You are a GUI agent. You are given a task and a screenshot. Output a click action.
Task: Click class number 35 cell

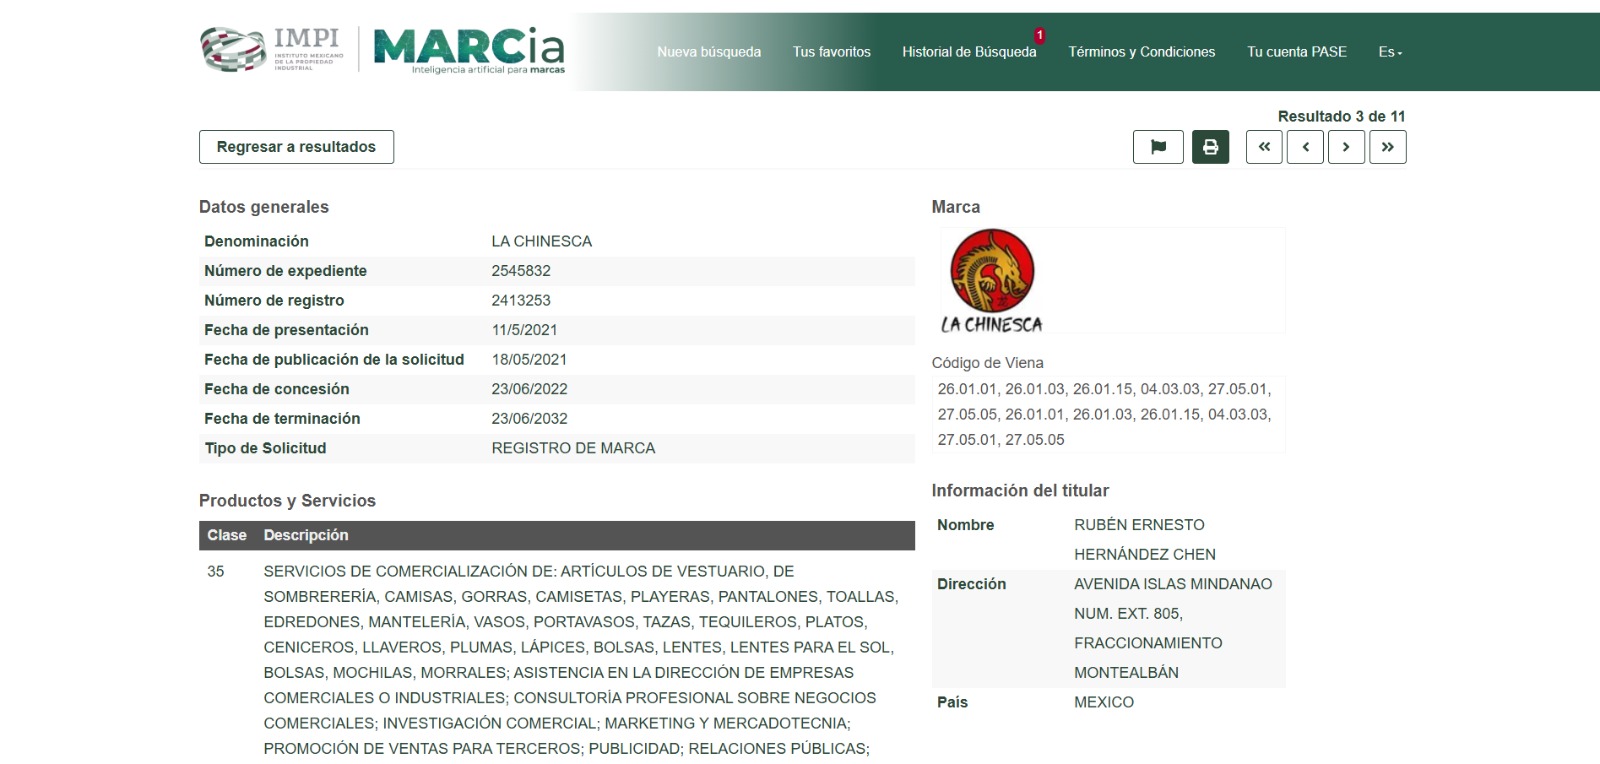216,572
